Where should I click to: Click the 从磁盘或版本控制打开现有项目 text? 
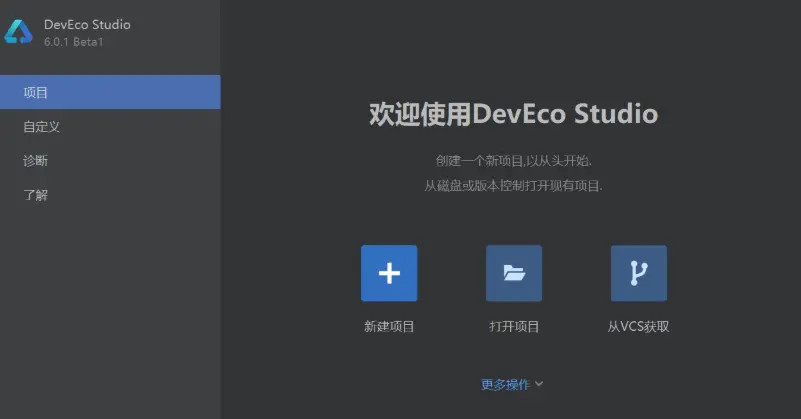pos(513,185)
